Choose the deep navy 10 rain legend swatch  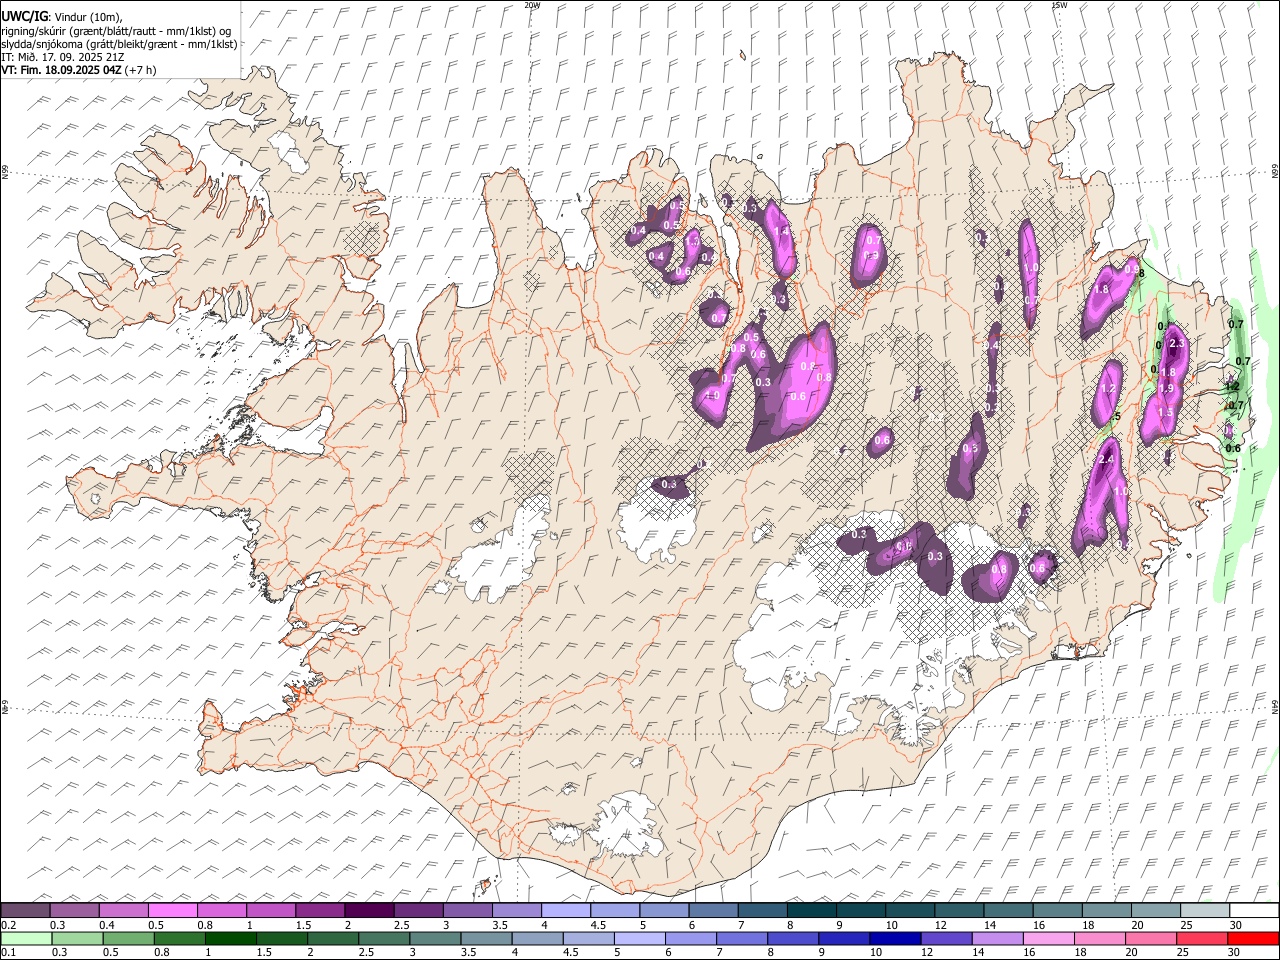click(893, 939)
